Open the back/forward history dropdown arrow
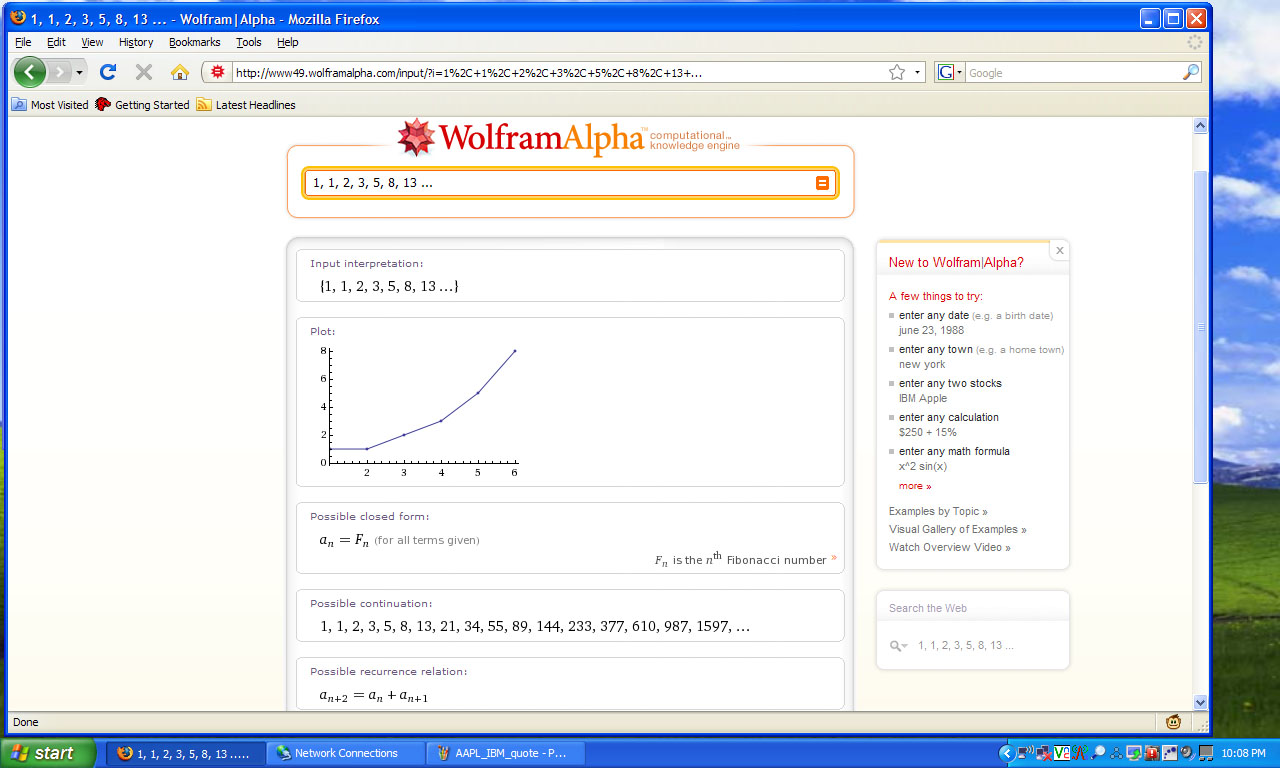 point(80,72)
